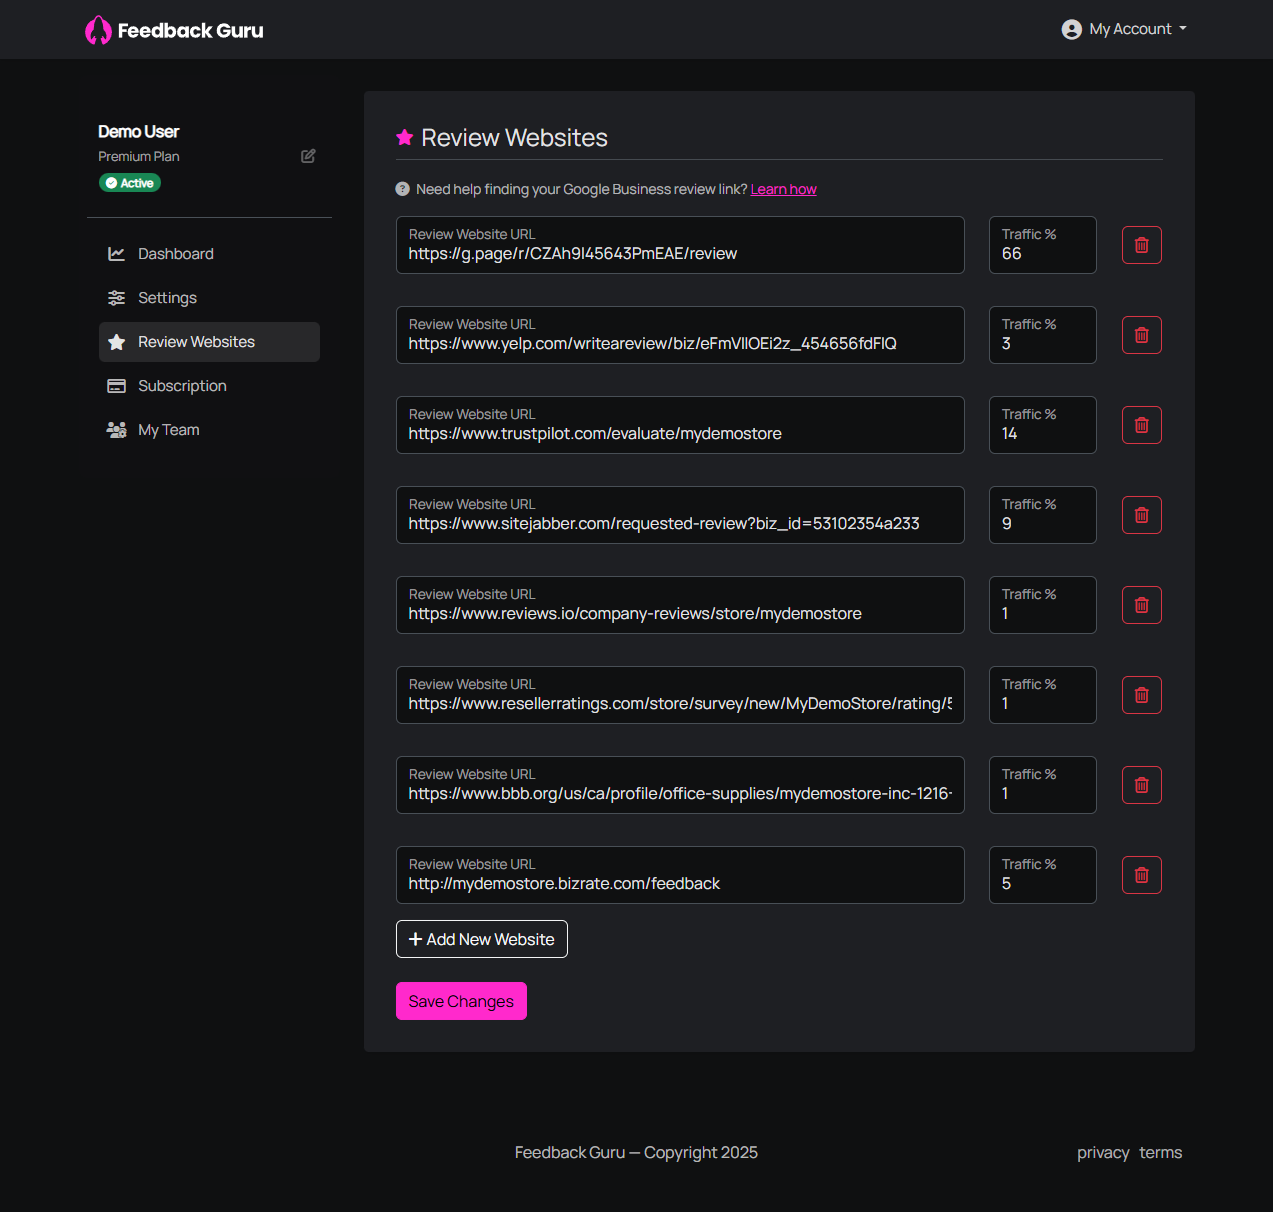
Task: Open the privacy link in footer
Action: tap(1103, 1153)
